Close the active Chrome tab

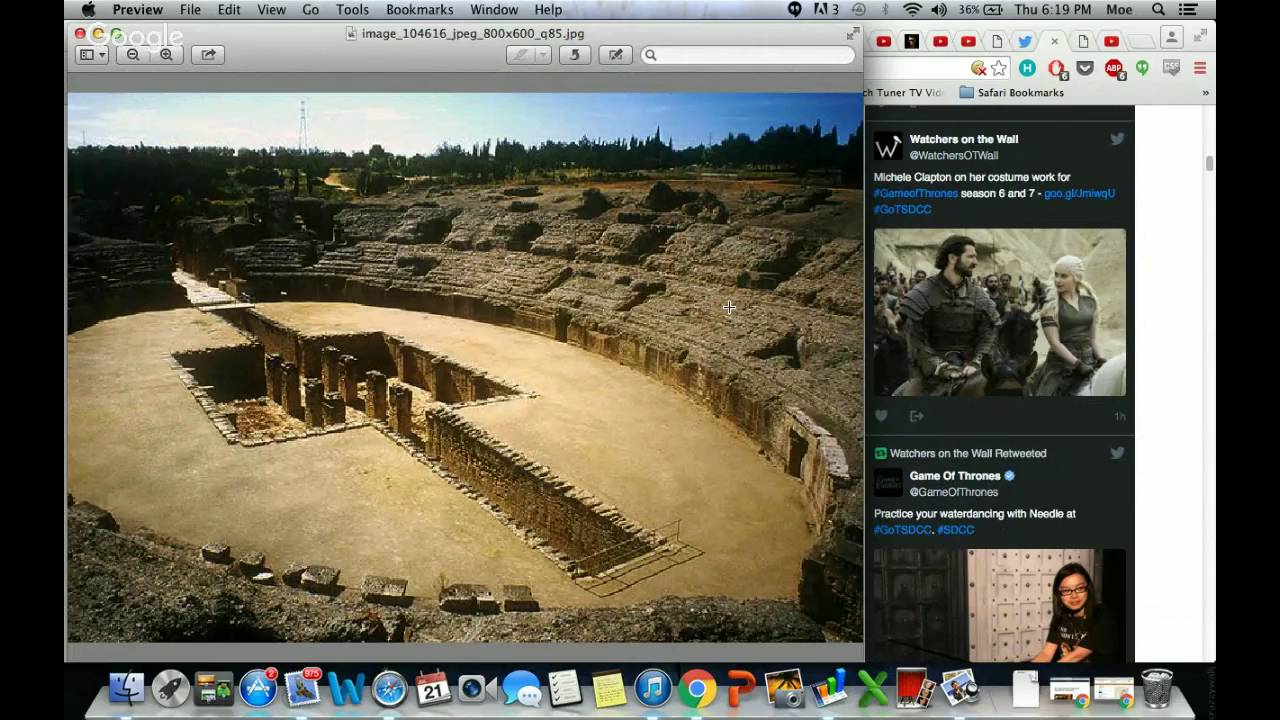1054,41
